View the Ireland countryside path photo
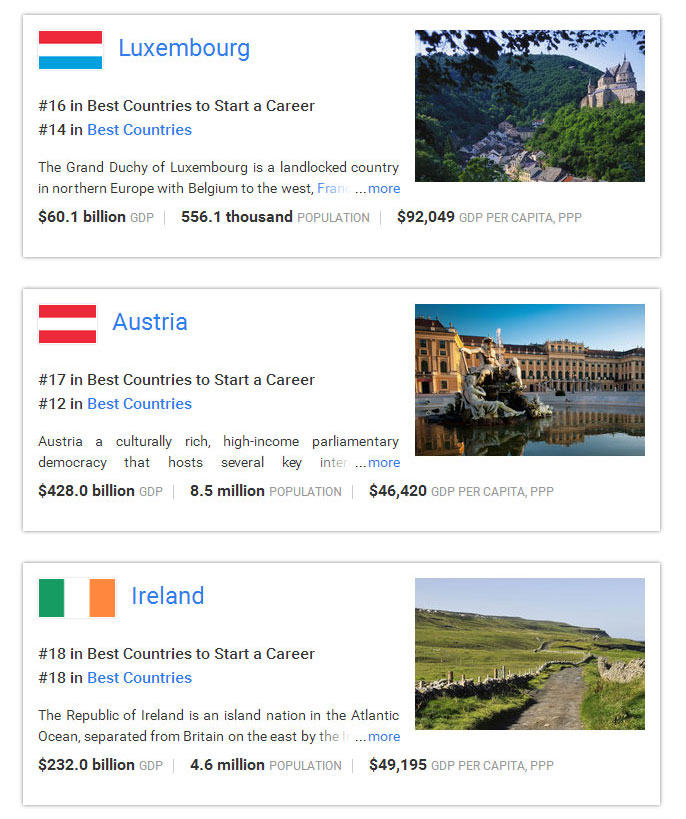Screen dimensions: 686x819 pyautogui.click(x=529, y=653)
